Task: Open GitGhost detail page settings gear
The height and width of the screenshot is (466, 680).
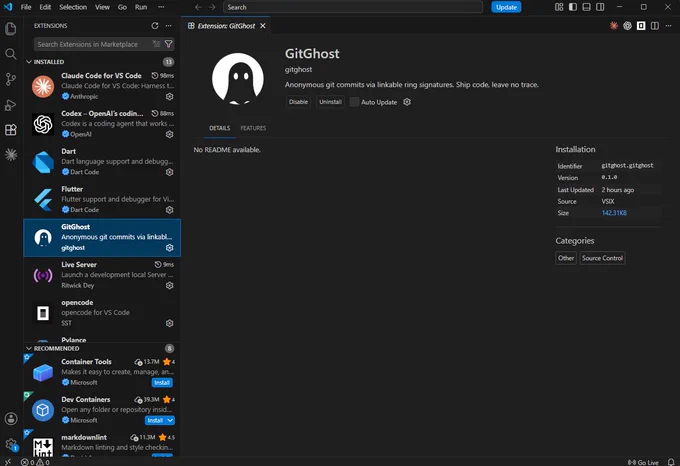Action: (407, 102)
